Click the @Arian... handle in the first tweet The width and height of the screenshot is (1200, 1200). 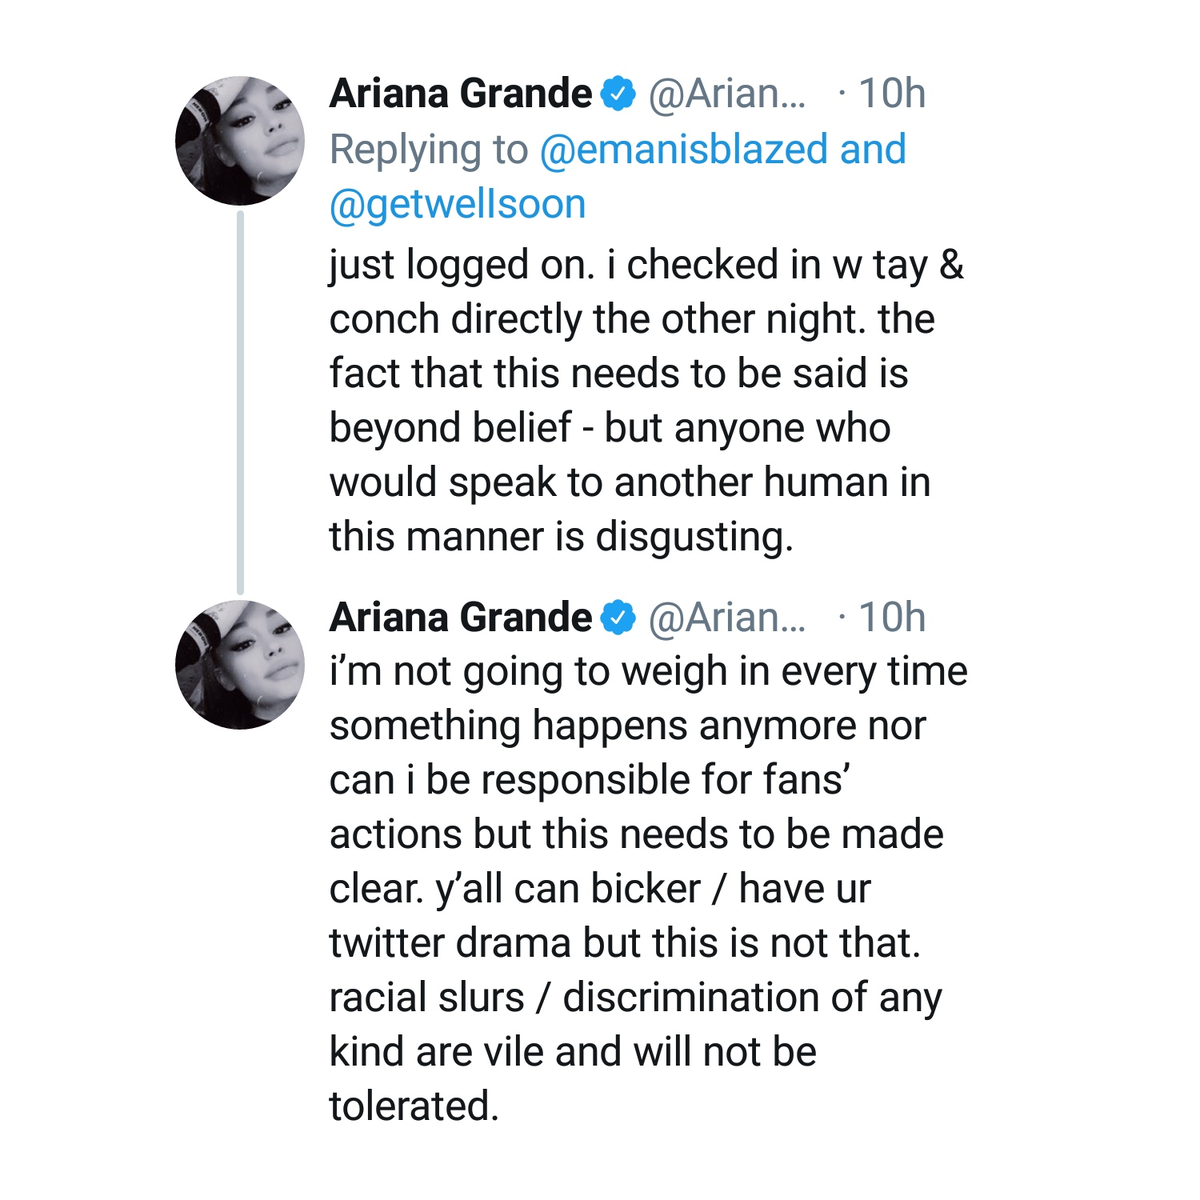pos(727,94)
